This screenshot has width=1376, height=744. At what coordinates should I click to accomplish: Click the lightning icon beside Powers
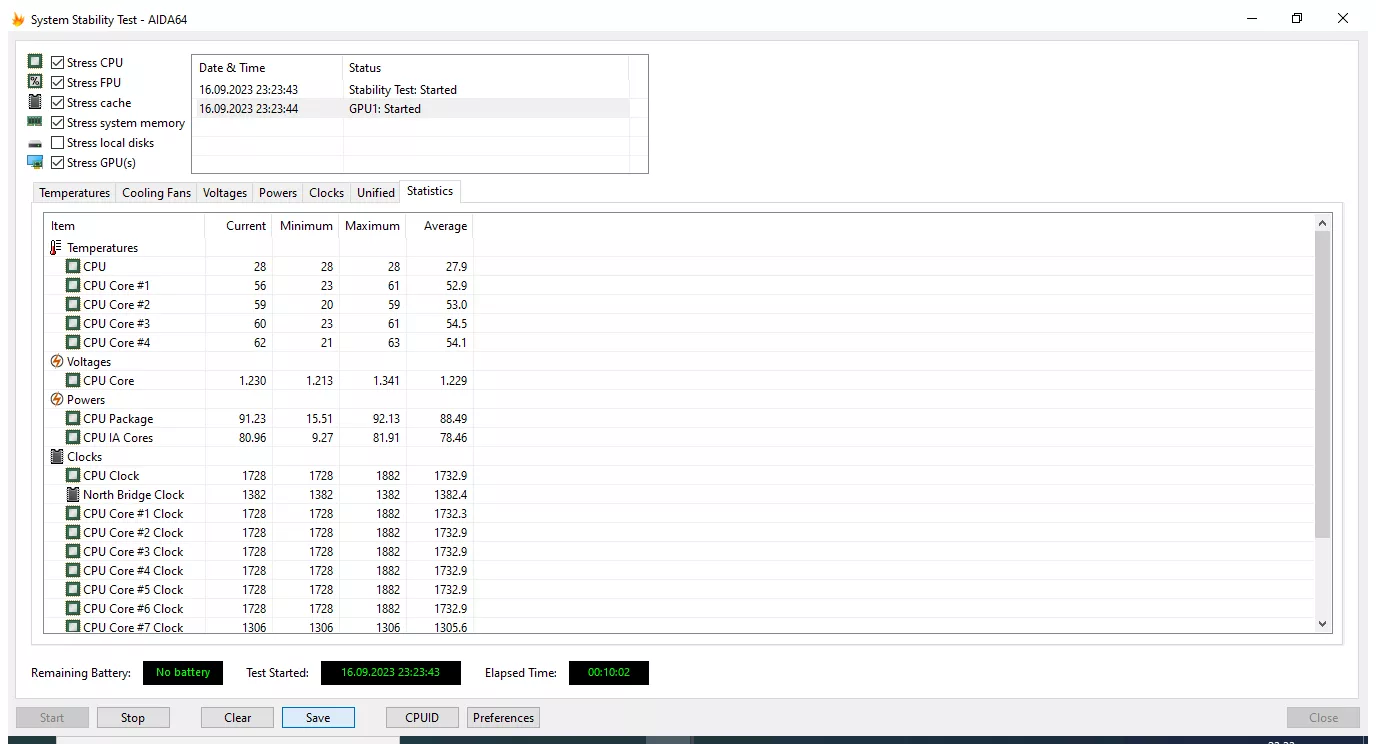pos(57,399)
